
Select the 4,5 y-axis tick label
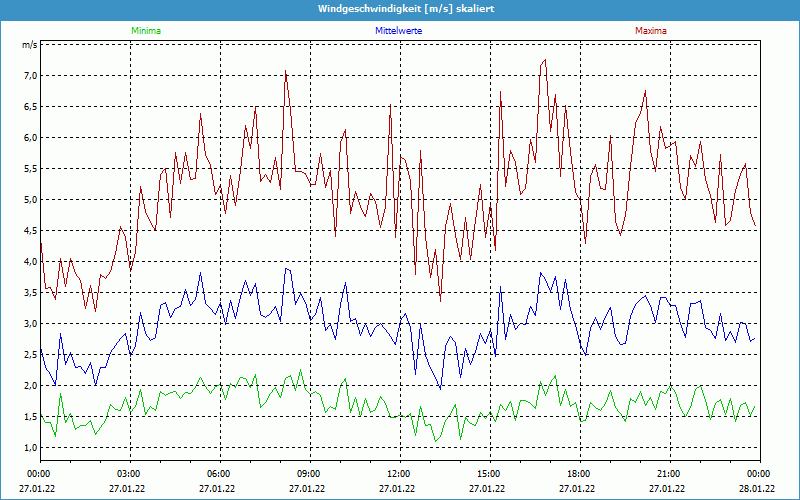point(30,230)
